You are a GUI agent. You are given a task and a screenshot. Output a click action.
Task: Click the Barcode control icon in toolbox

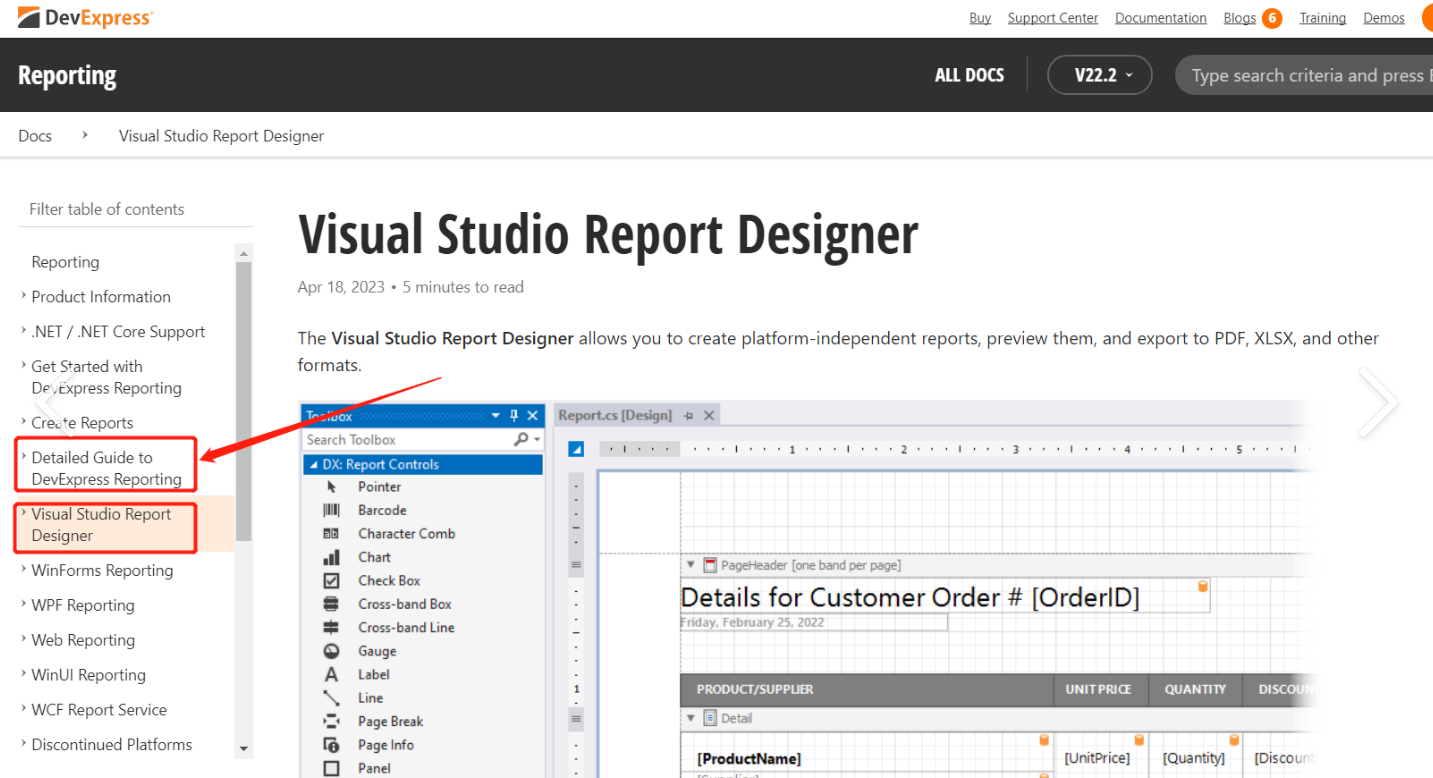pos(332,510)
